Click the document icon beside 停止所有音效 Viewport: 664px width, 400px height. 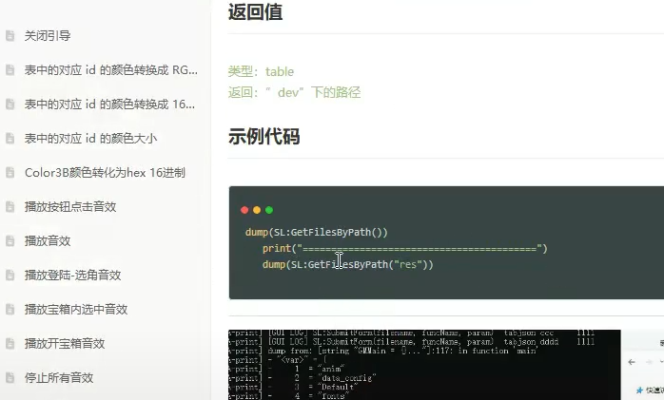click(8, 378)
